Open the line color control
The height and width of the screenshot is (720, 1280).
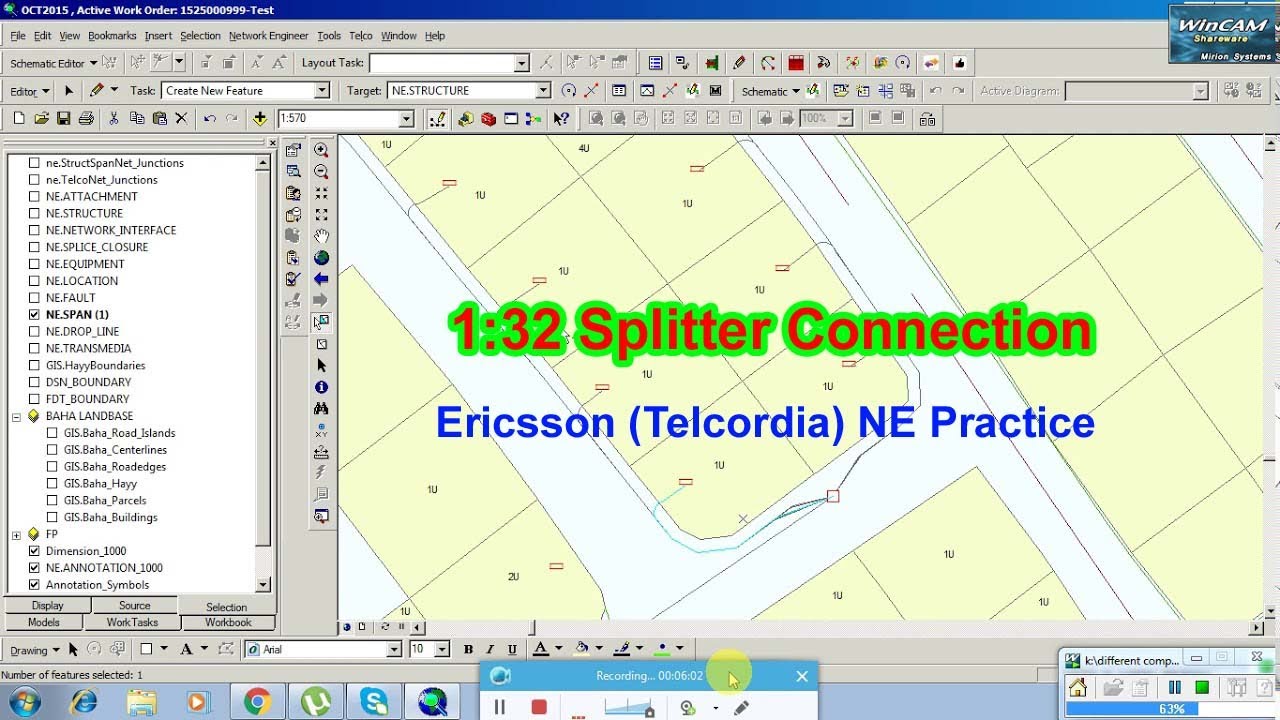tap(621, 649)
